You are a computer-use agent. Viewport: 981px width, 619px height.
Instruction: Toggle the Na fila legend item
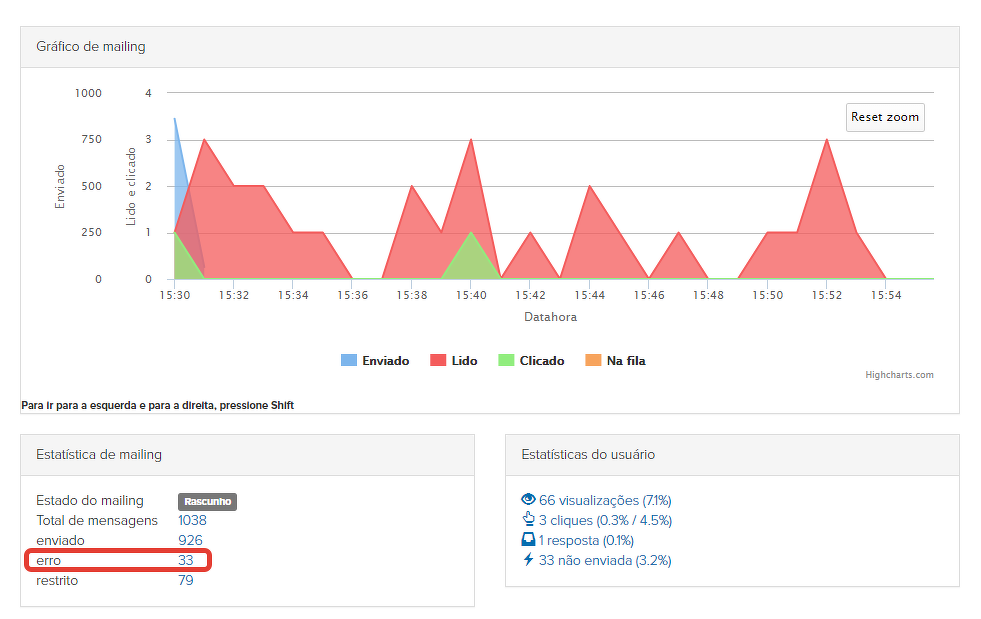tap(625, 361)
